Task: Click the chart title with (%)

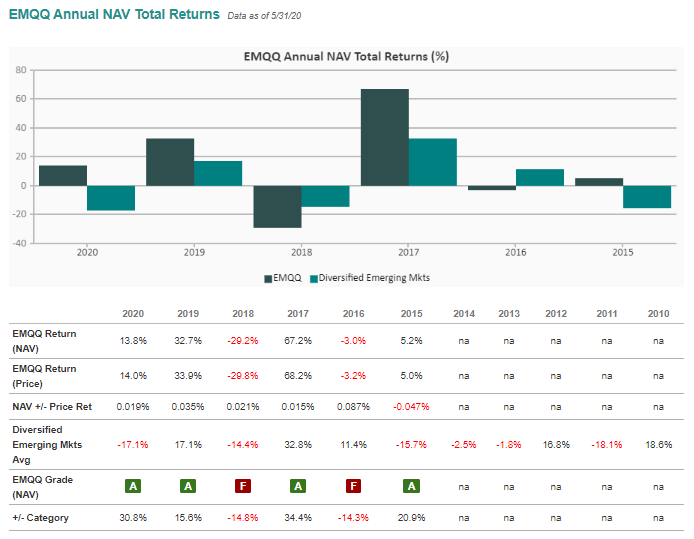Action: 347,57
